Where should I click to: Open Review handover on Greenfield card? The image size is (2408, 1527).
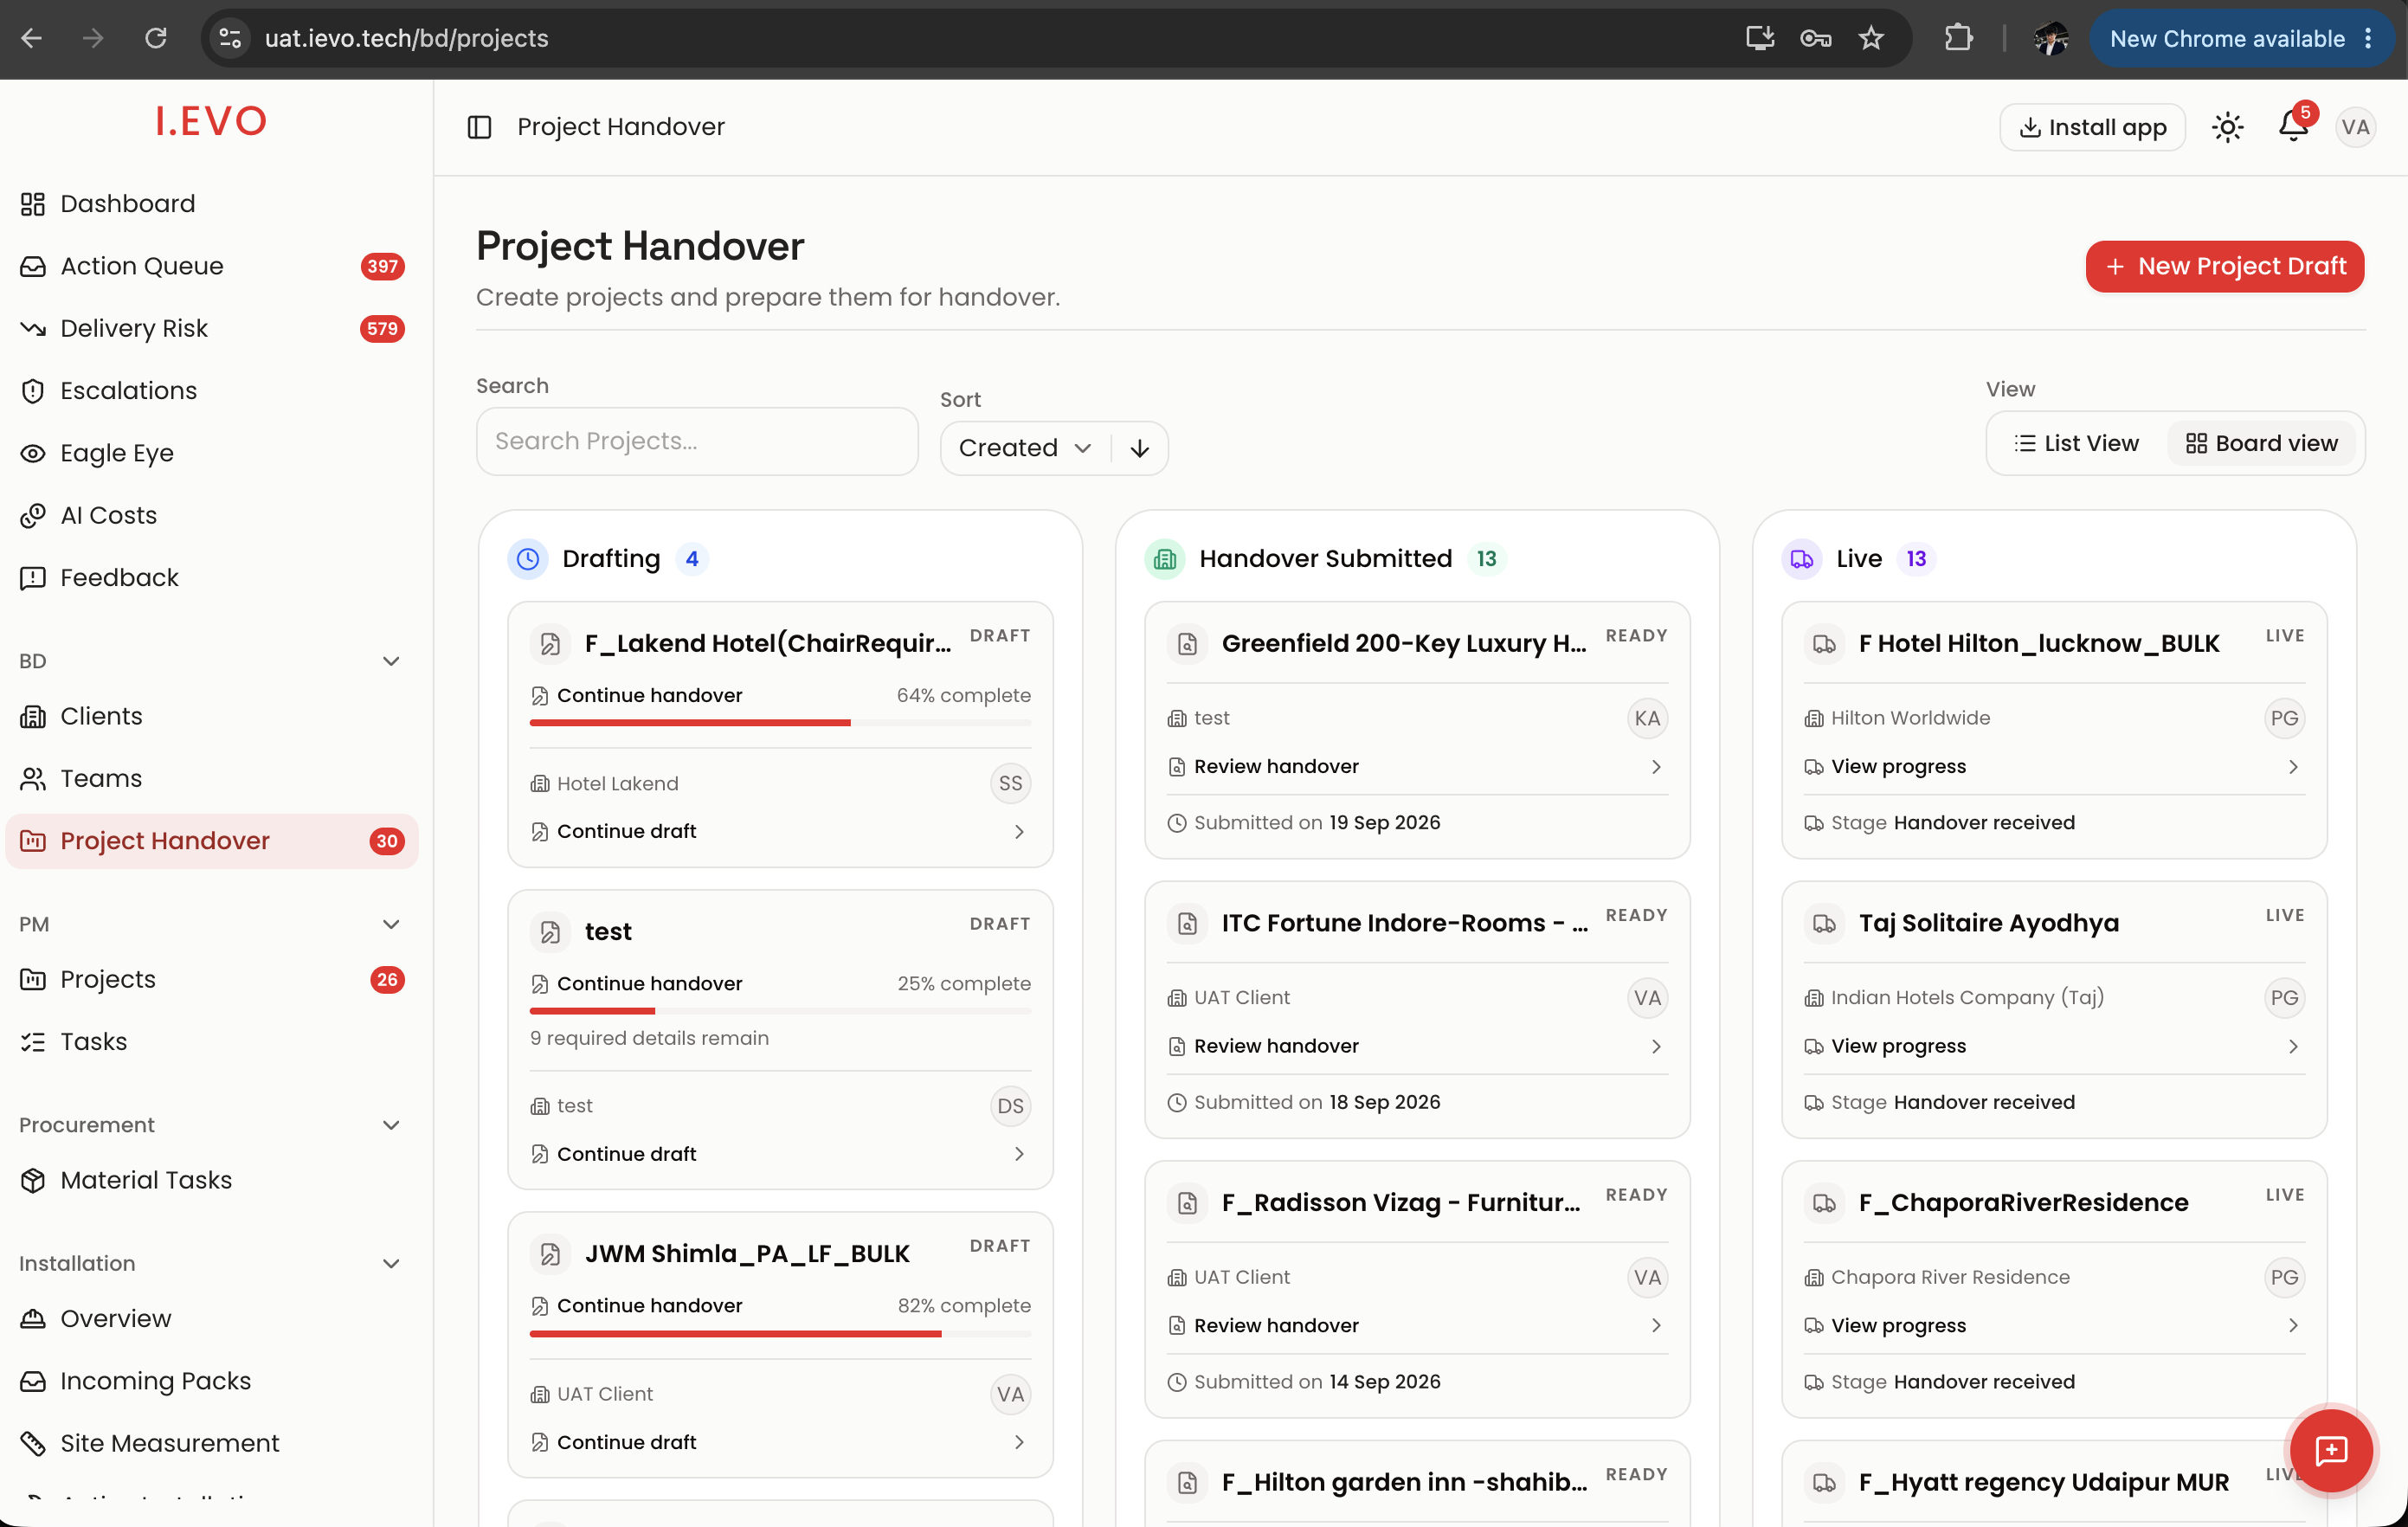point(1416,766)
